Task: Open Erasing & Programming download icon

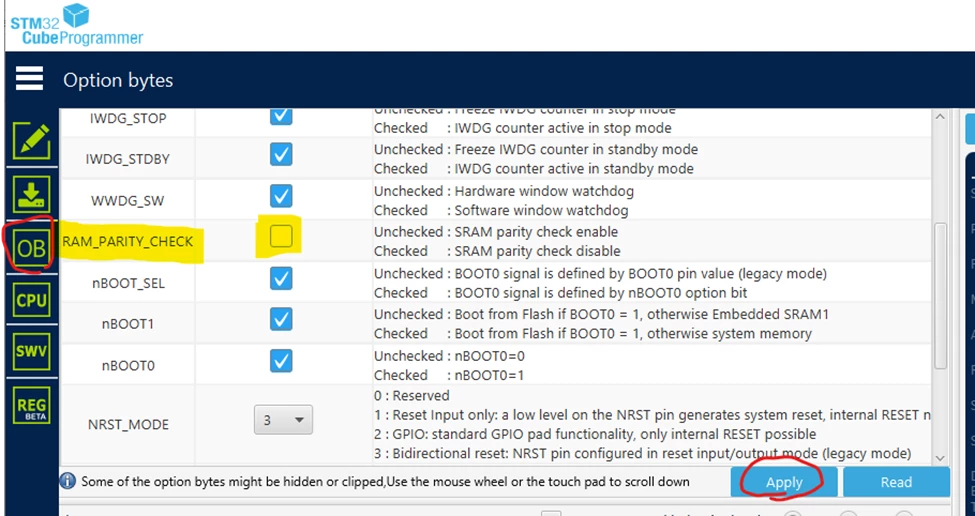Action: pyautogui.click(x=31, y=195)
